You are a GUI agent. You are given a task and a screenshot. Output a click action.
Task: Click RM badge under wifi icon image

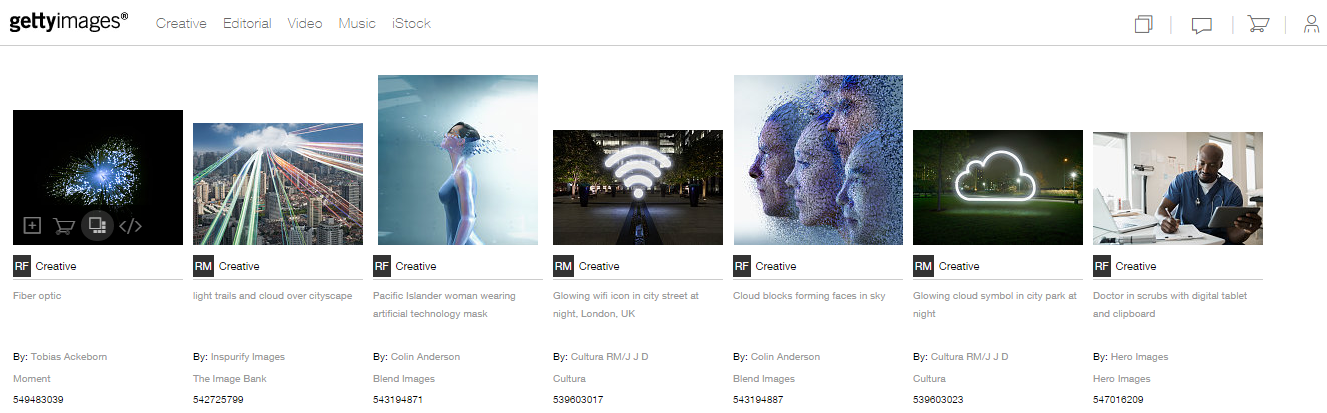point(562,266)
